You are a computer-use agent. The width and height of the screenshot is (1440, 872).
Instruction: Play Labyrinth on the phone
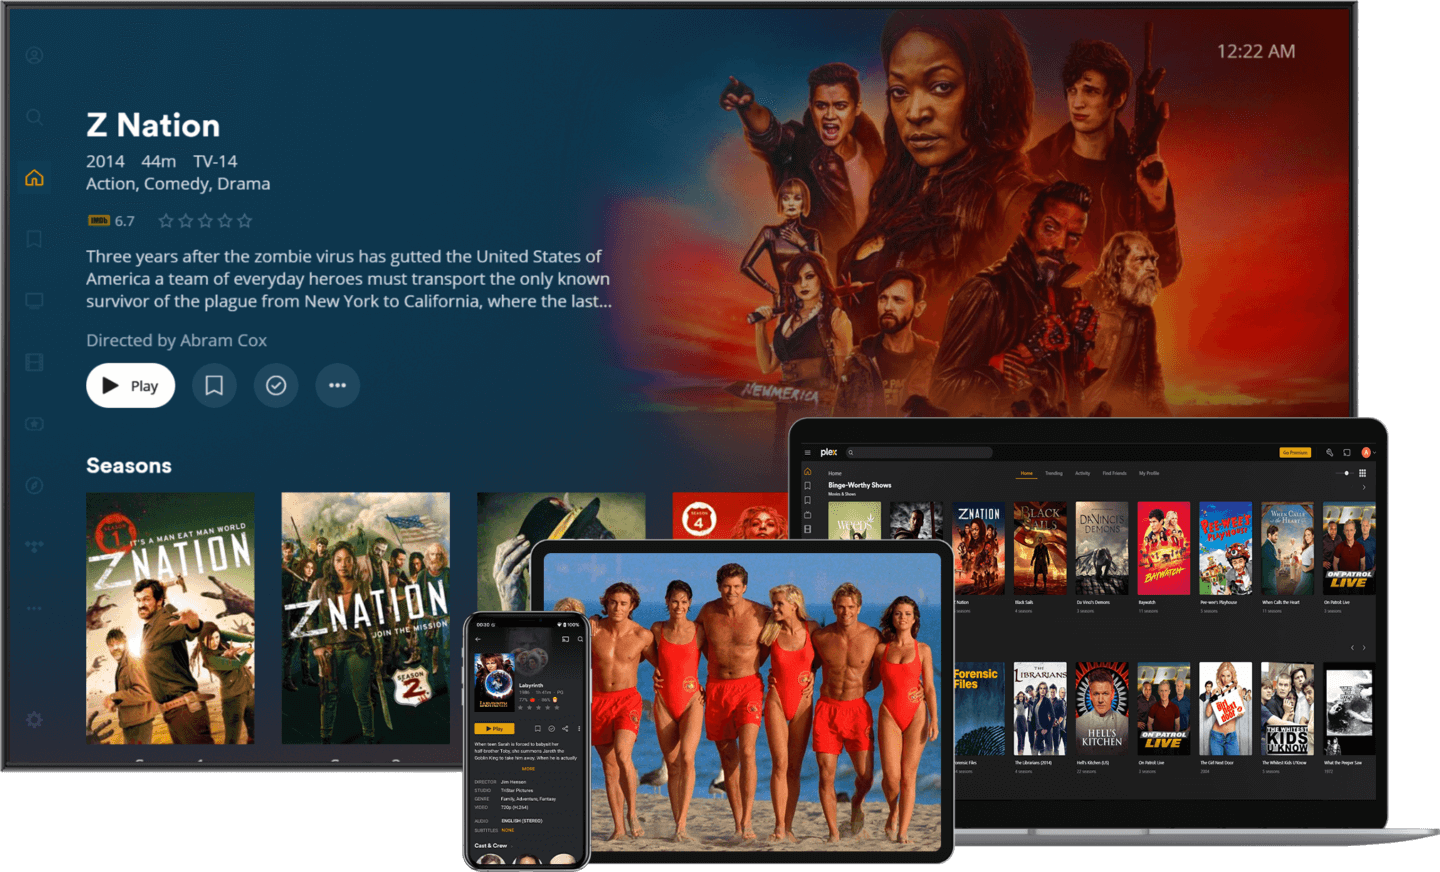point(494,729)
